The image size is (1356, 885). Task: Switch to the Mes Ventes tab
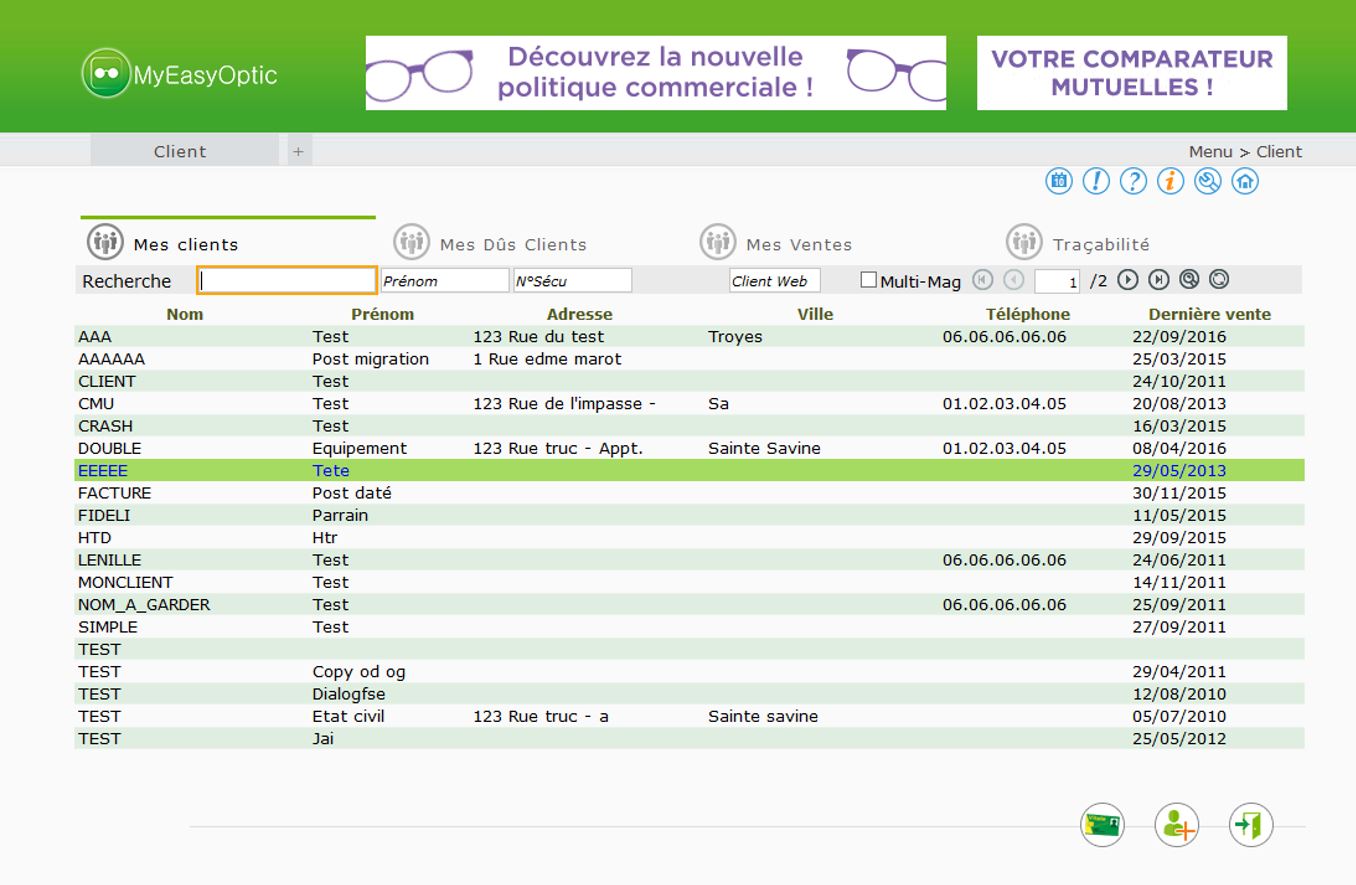(799, 244)
